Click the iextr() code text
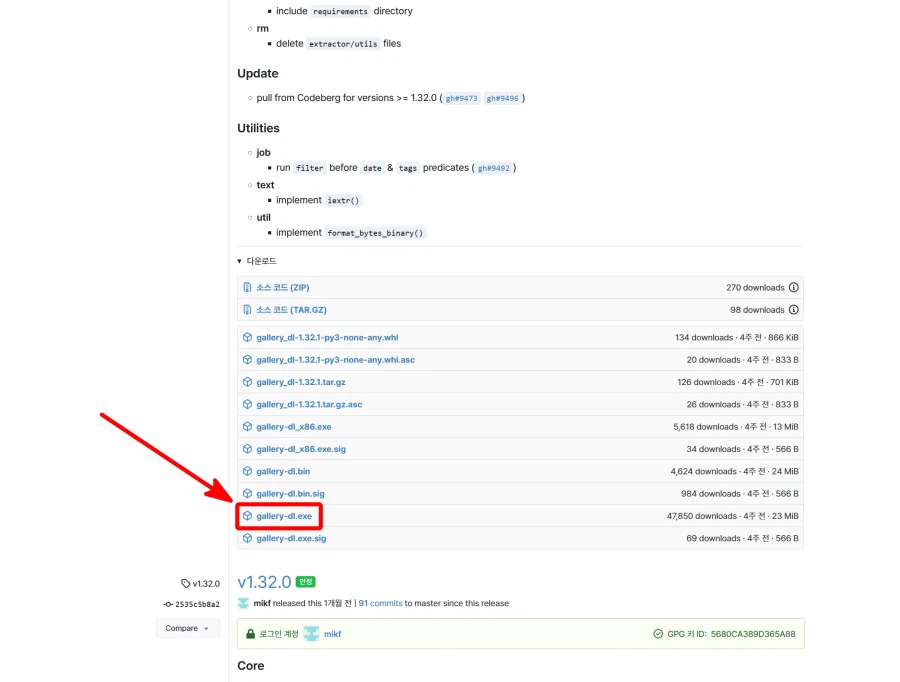The height and width of the screenshot is (682, 900). 343,200
